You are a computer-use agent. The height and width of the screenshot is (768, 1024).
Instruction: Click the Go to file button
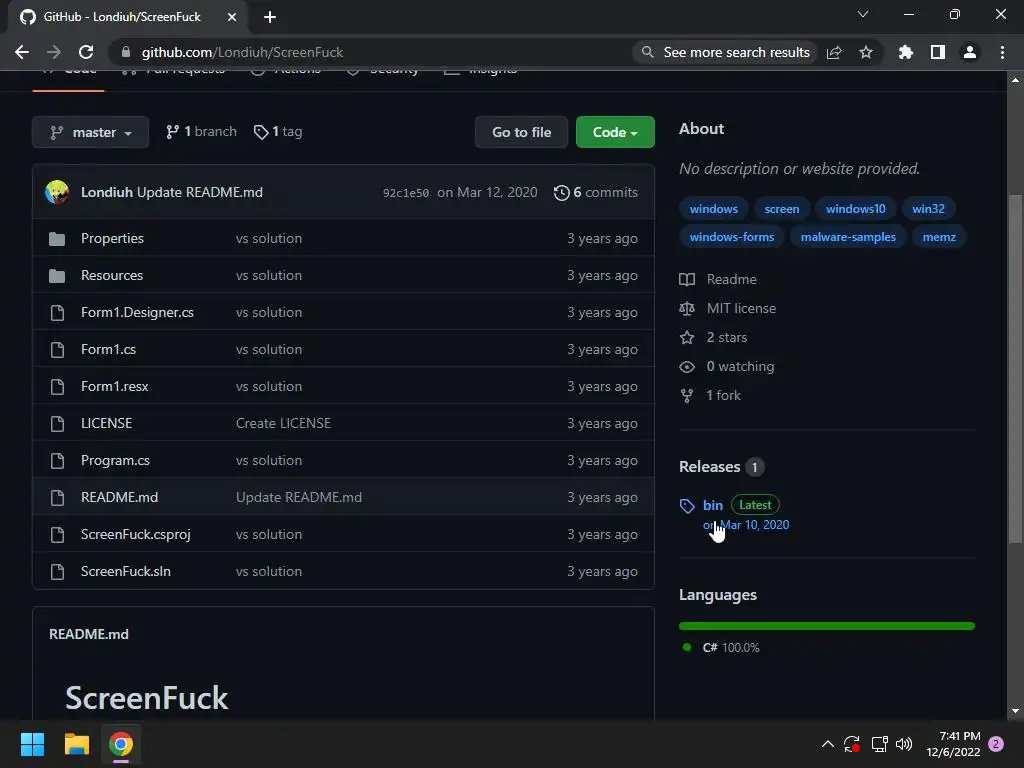point(522,133)
